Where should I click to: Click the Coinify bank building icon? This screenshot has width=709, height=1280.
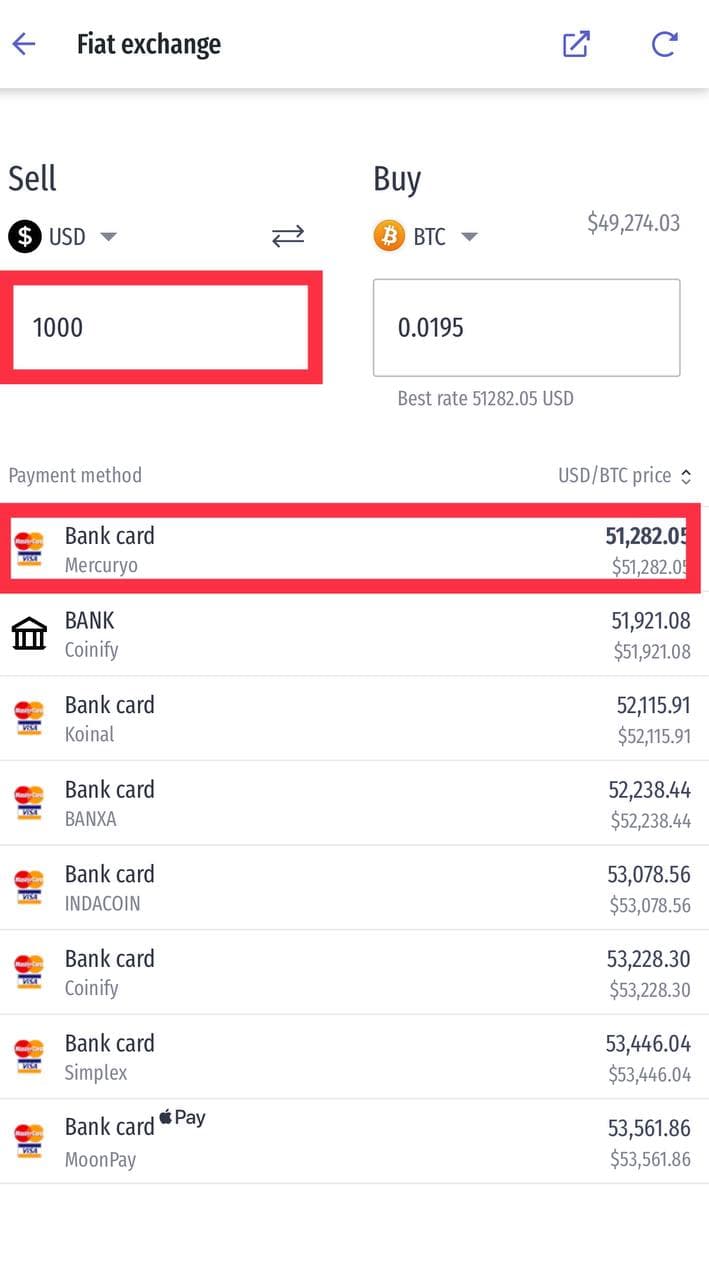(29, 634)
